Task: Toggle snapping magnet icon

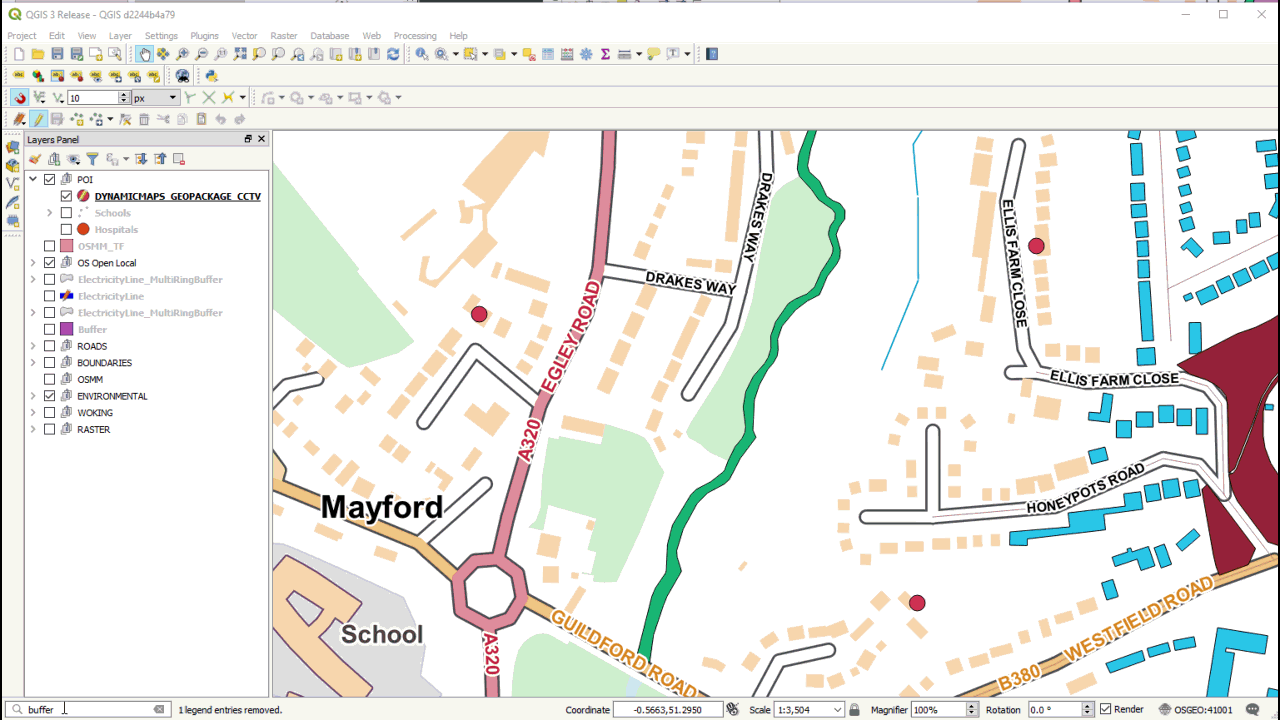Action: [x=19, y=97]
